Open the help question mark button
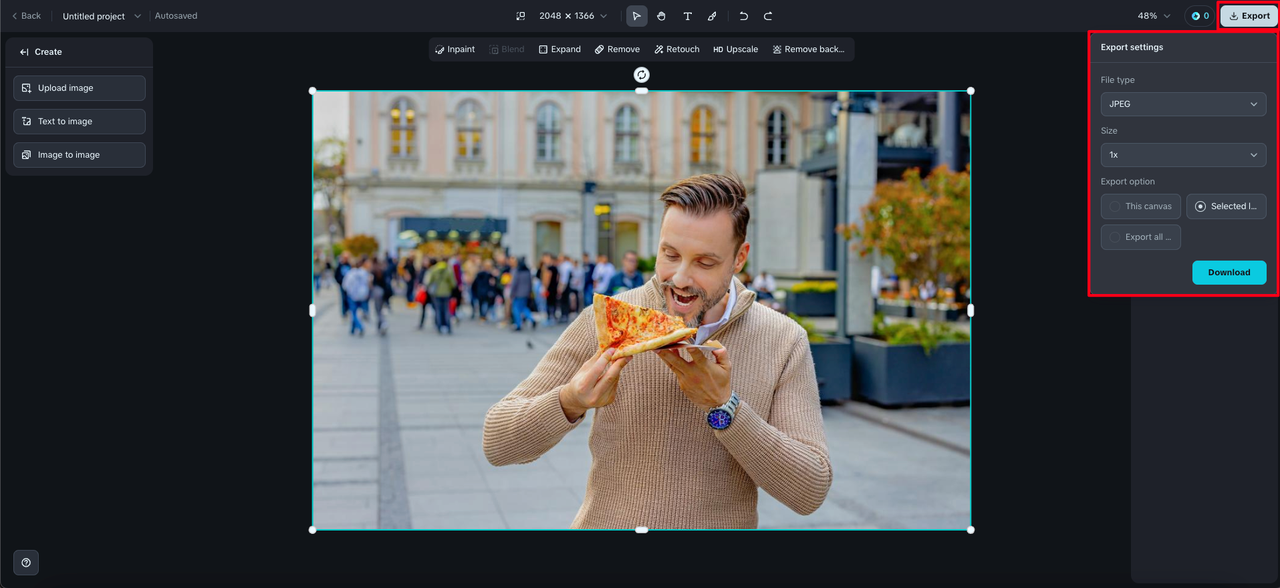This screenshot has height=588, width=1280. 26,562
